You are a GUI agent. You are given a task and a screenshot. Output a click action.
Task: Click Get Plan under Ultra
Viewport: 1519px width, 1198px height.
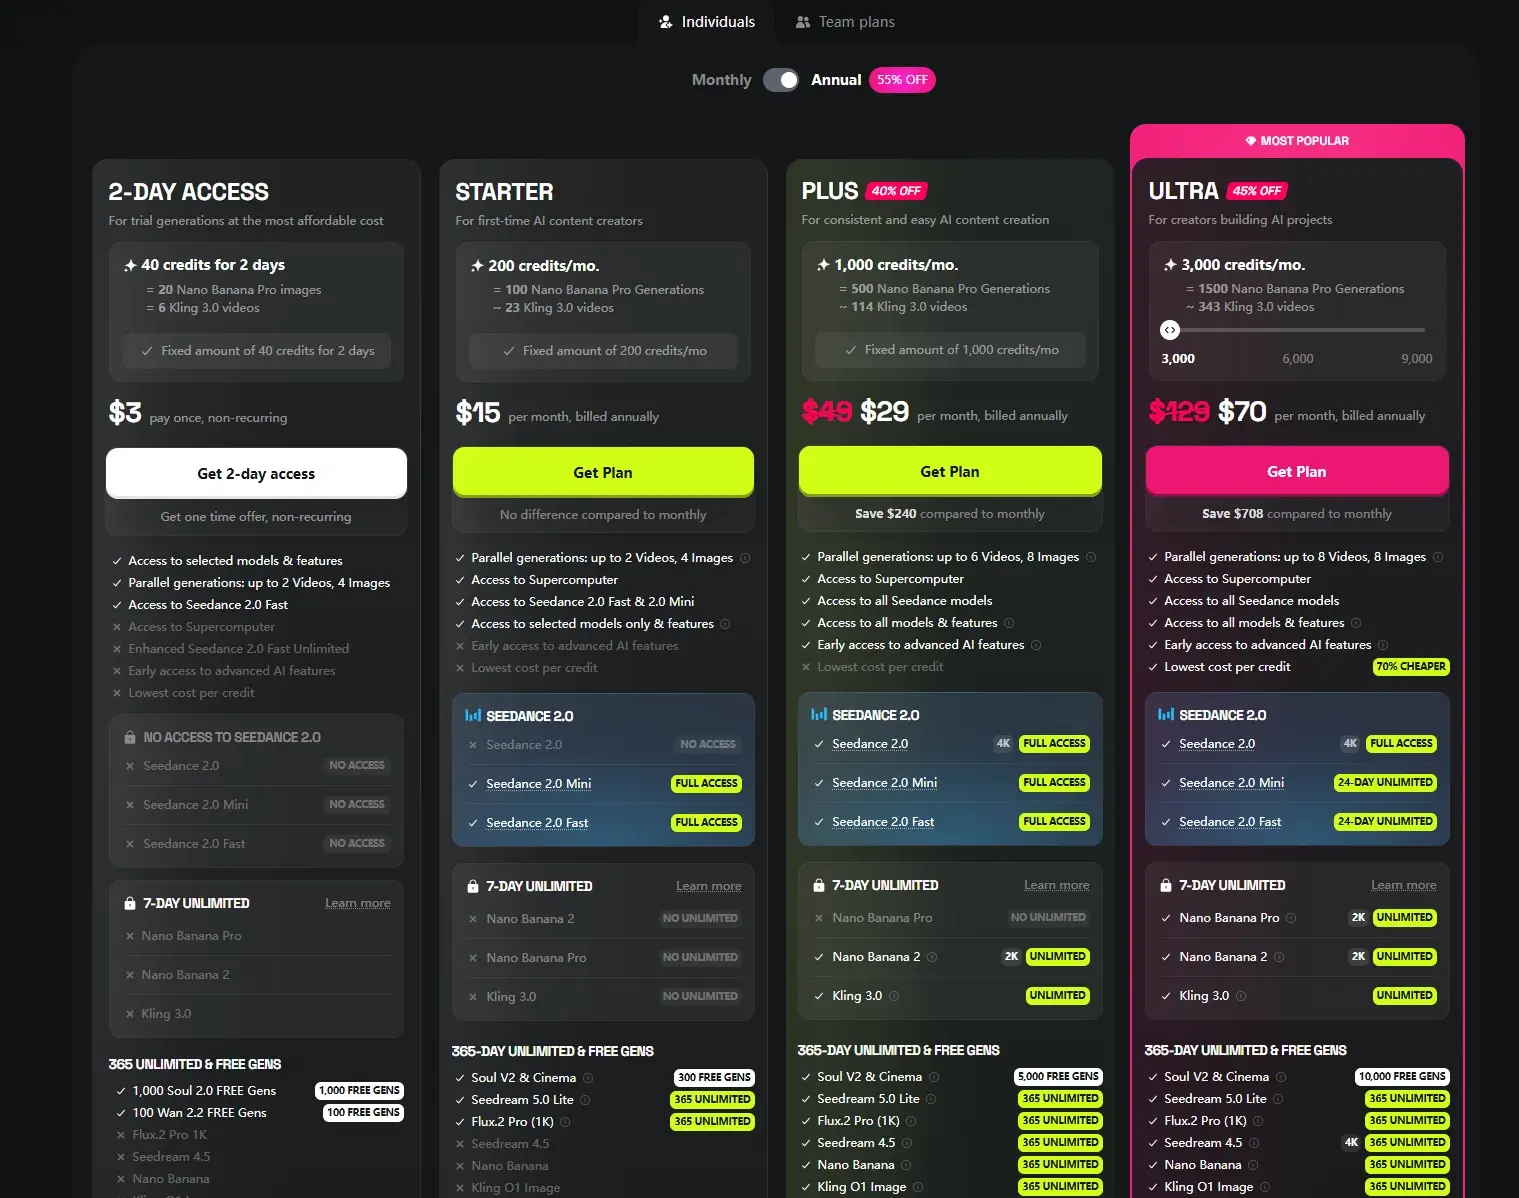click(1297, 471)
